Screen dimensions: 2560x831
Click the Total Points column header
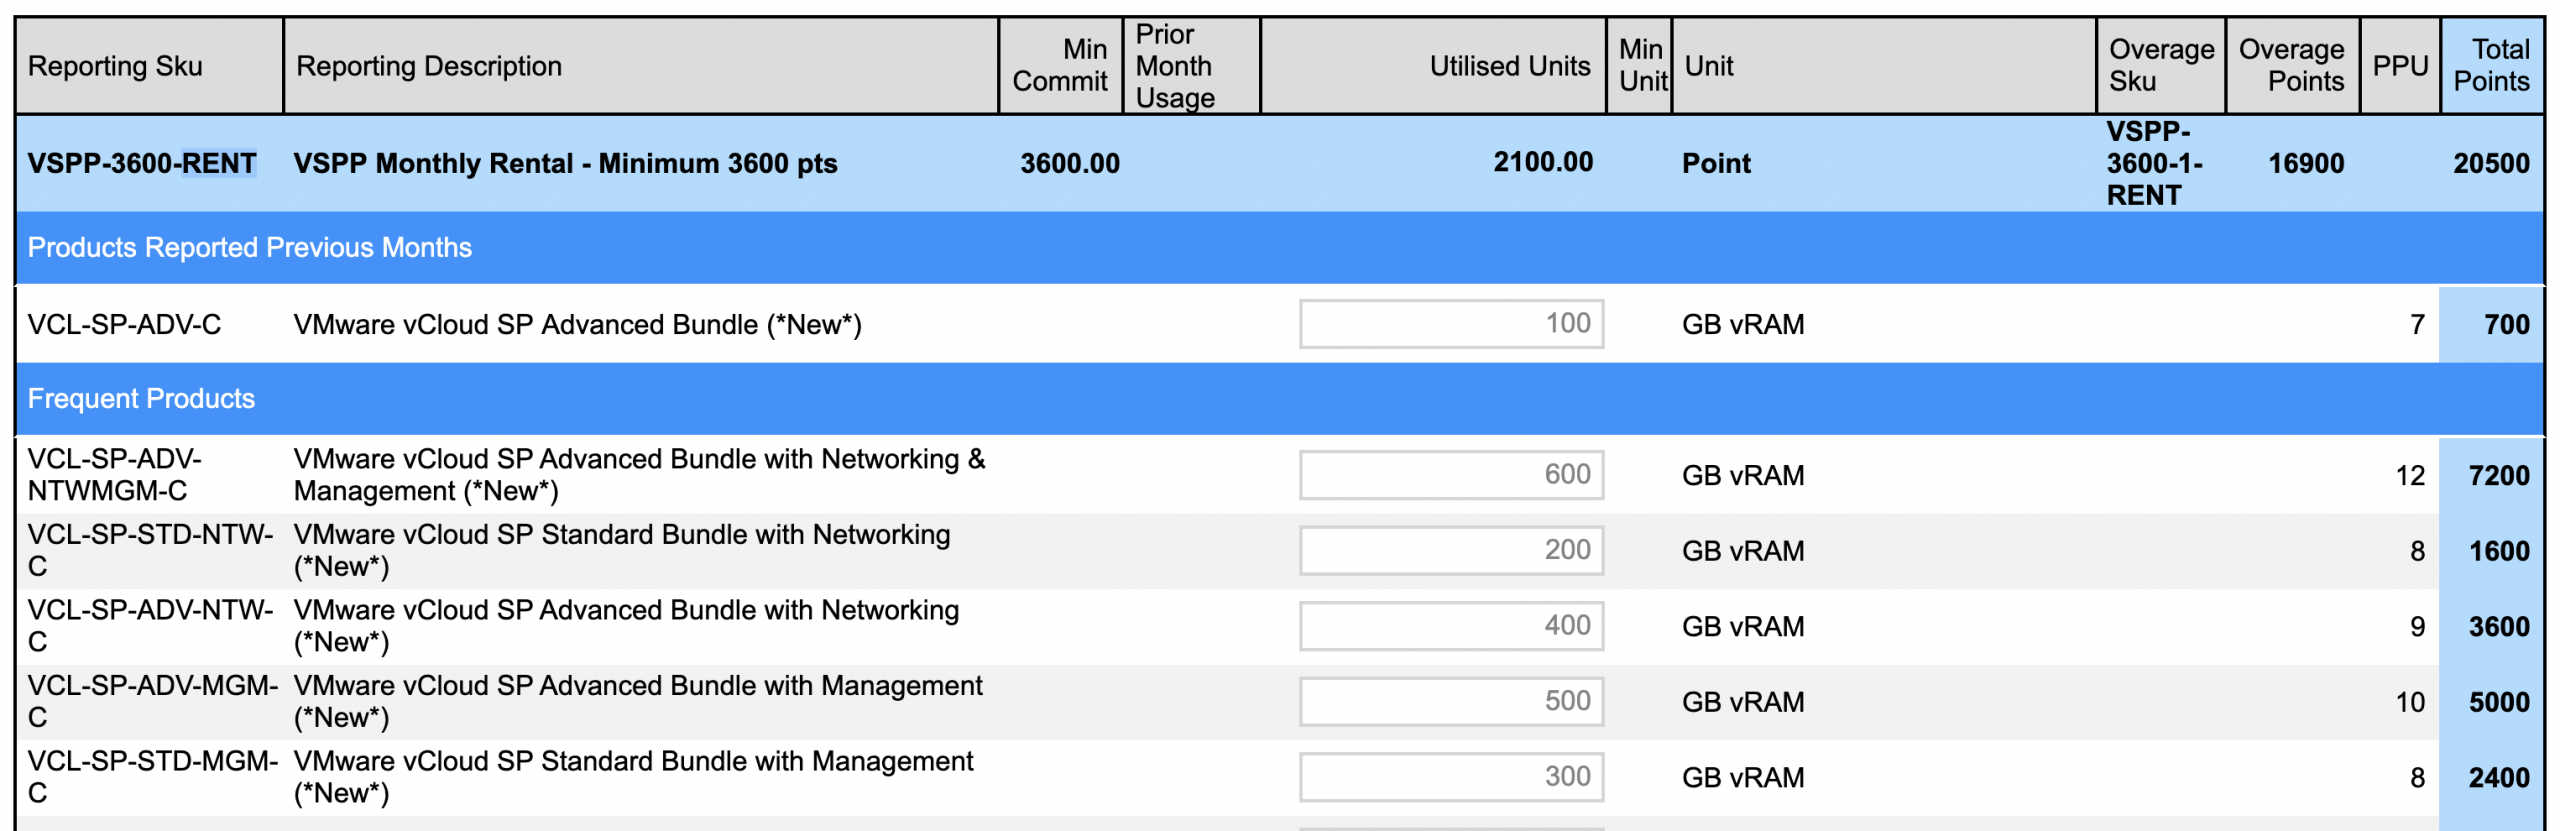(x=2492, y=65)
